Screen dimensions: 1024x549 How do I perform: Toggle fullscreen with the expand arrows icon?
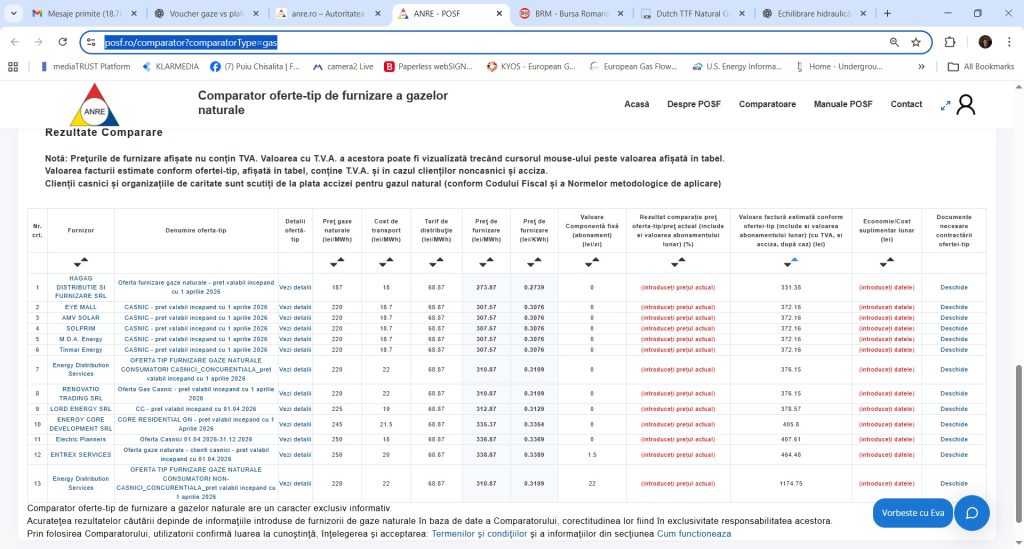(945, 105)
